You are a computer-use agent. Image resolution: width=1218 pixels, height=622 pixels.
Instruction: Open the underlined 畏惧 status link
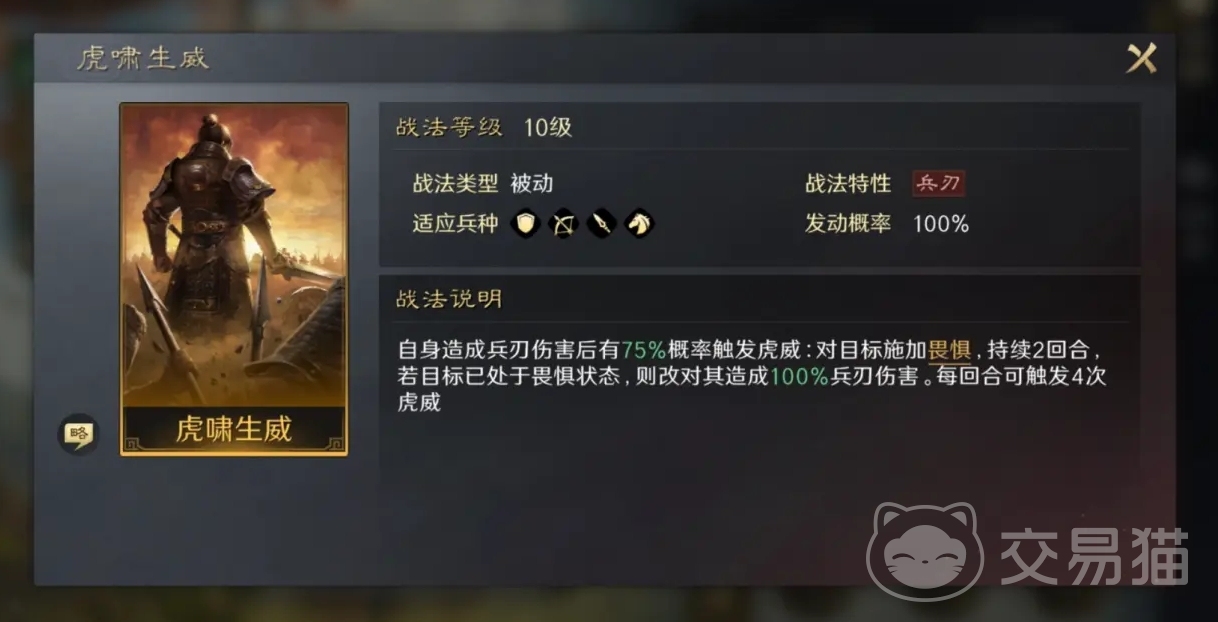[949, 351]
